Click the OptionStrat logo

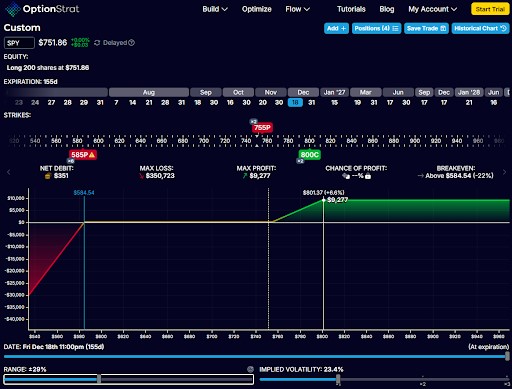click(42, 9)
